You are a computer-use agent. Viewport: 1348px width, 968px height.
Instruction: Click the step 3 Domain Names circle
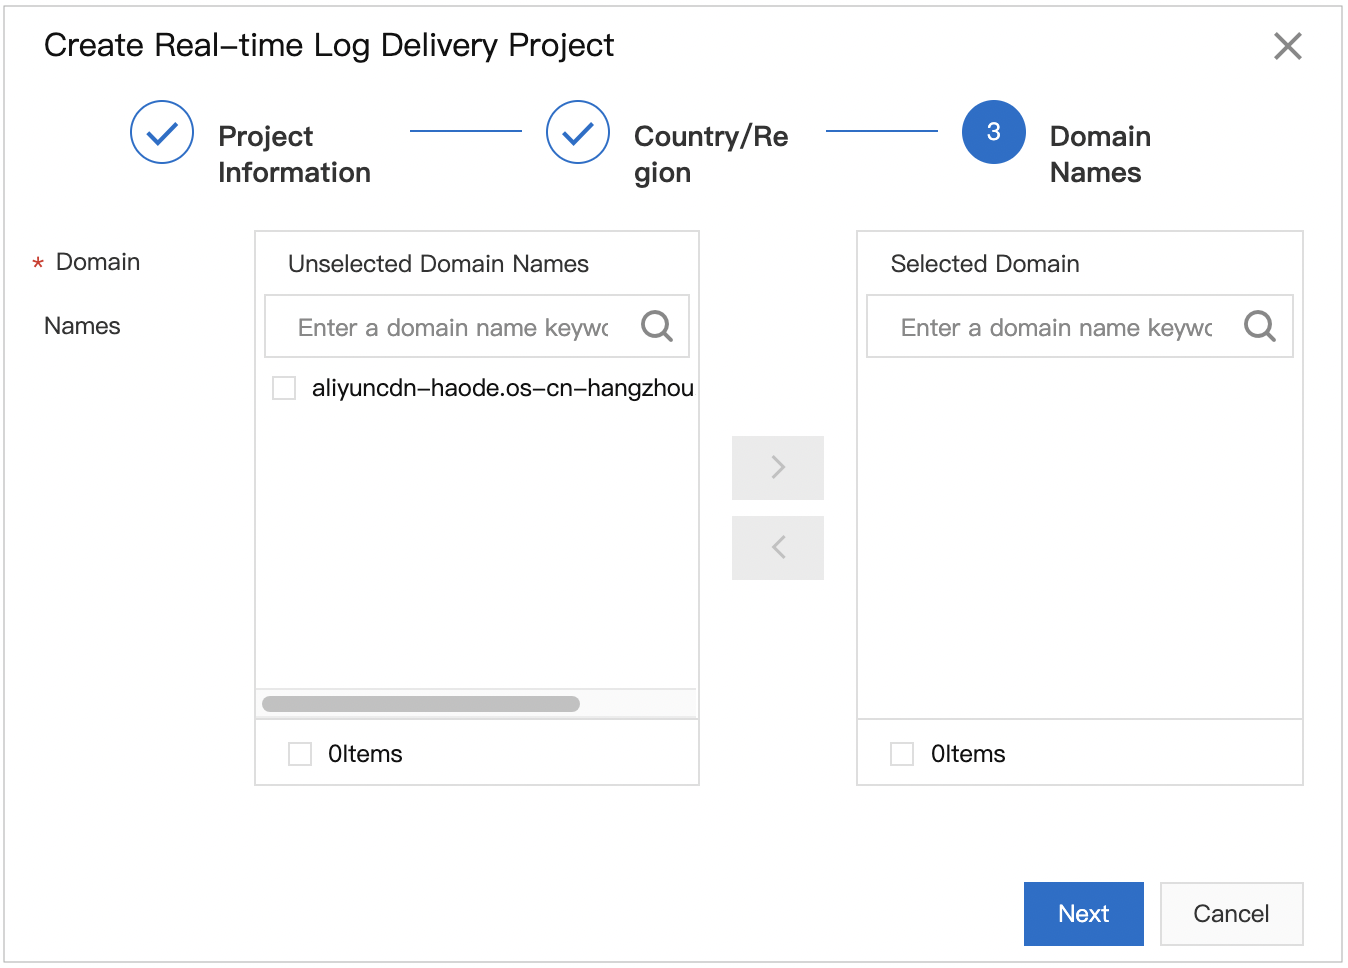pyautogui.click(x=993, y=132)
